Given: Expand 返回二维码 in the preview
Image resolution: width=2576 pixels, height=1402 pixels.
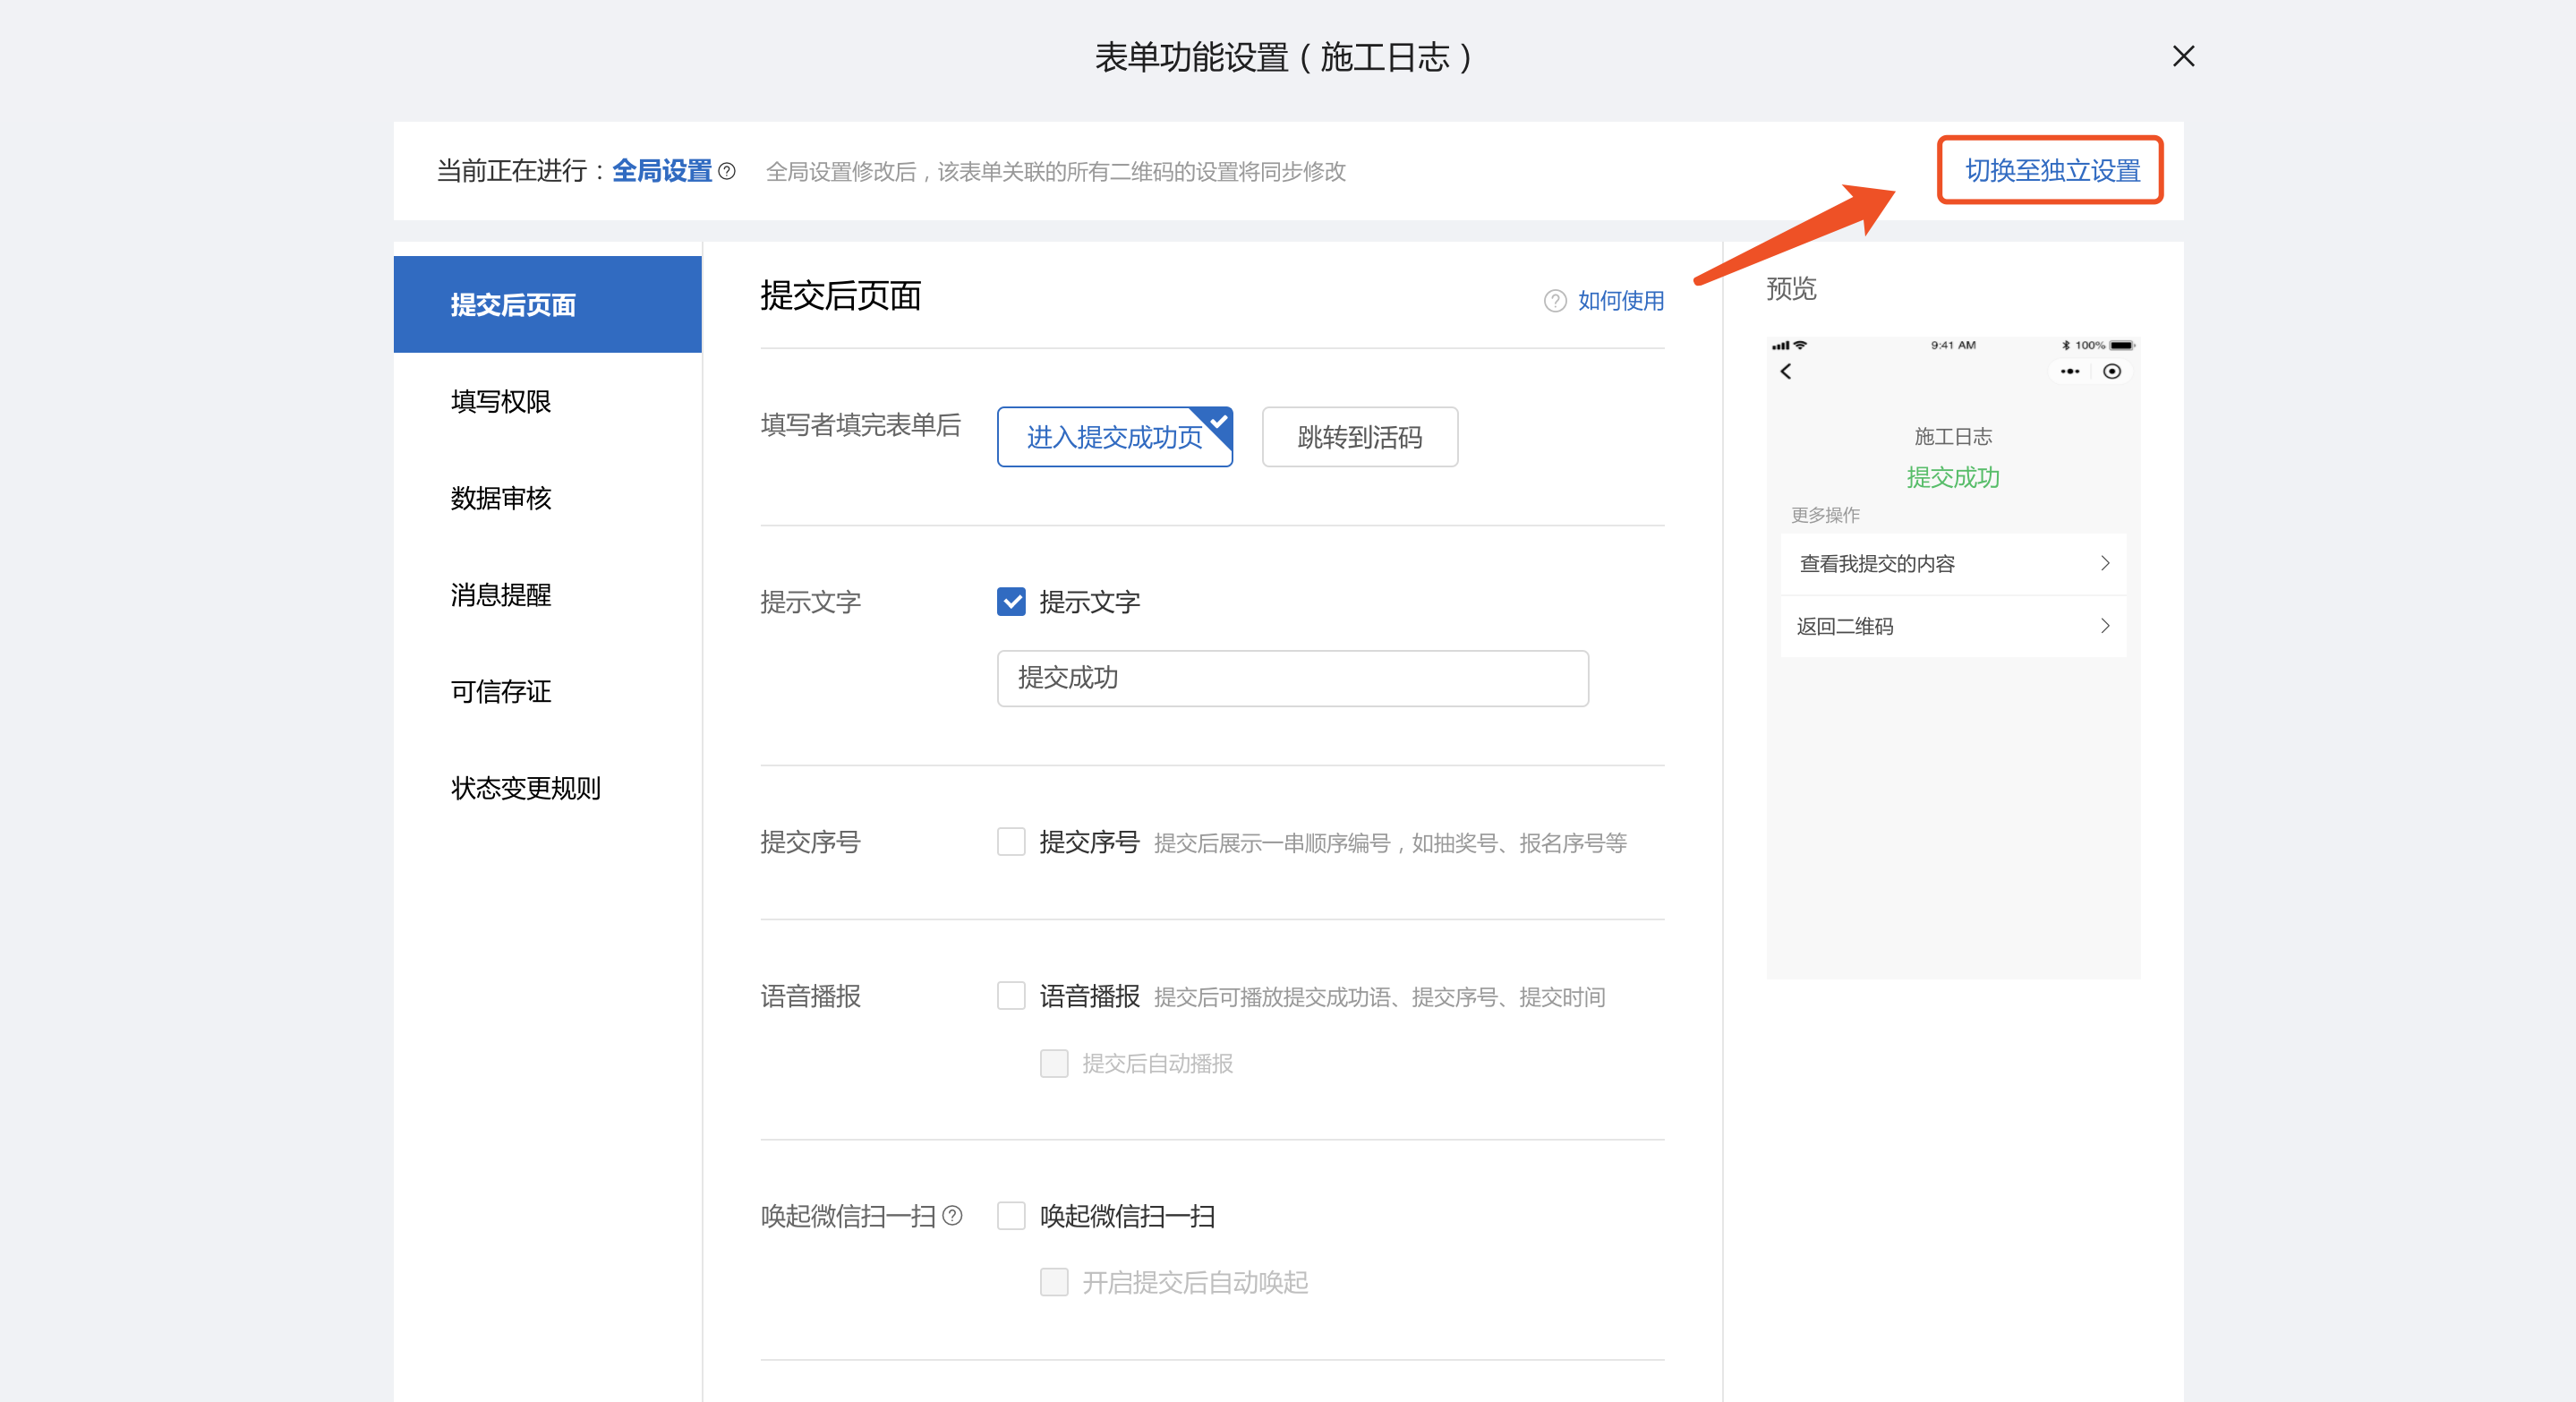Looking at the screenshot, I should tap(1952, 625).
